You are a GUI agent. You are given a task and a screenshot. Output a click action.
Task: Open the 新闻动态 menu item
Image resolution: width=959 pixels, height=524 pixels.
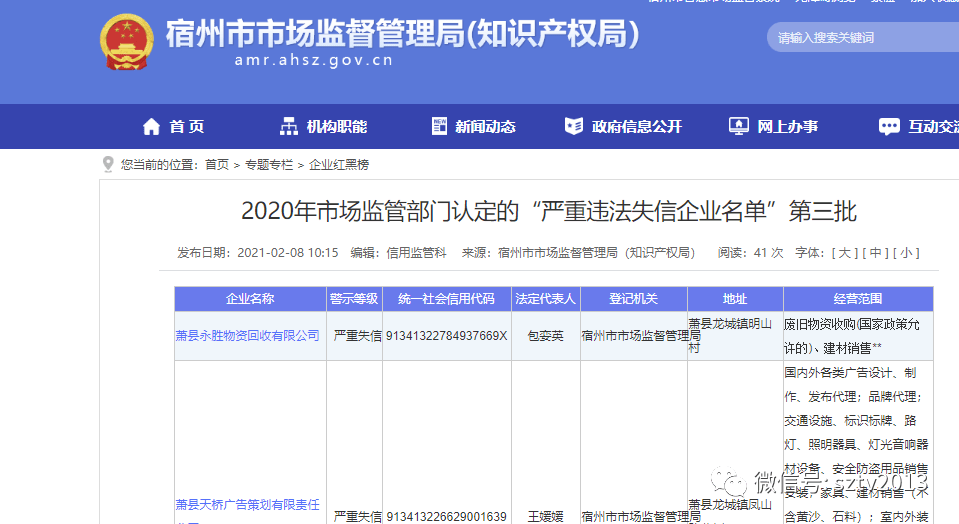(485, 127)
